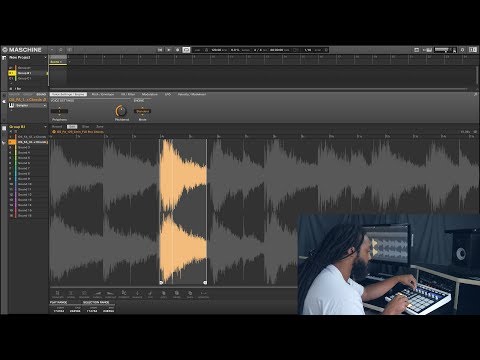The height and width of the screenshot is (360, 480).
Task: Switch to the GROUP tab
Action: point(28,95)
